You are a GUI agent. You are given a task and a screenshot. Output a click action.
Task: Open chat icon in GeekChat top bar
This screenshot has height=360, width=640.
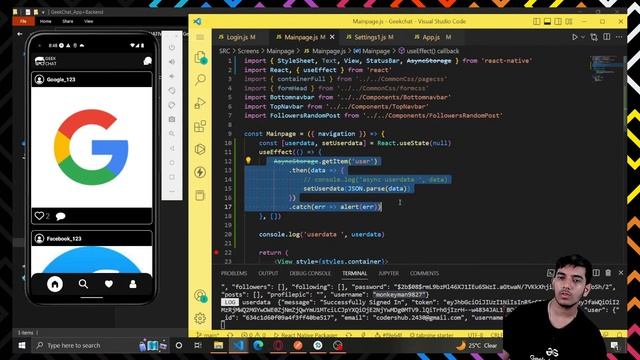147,61
